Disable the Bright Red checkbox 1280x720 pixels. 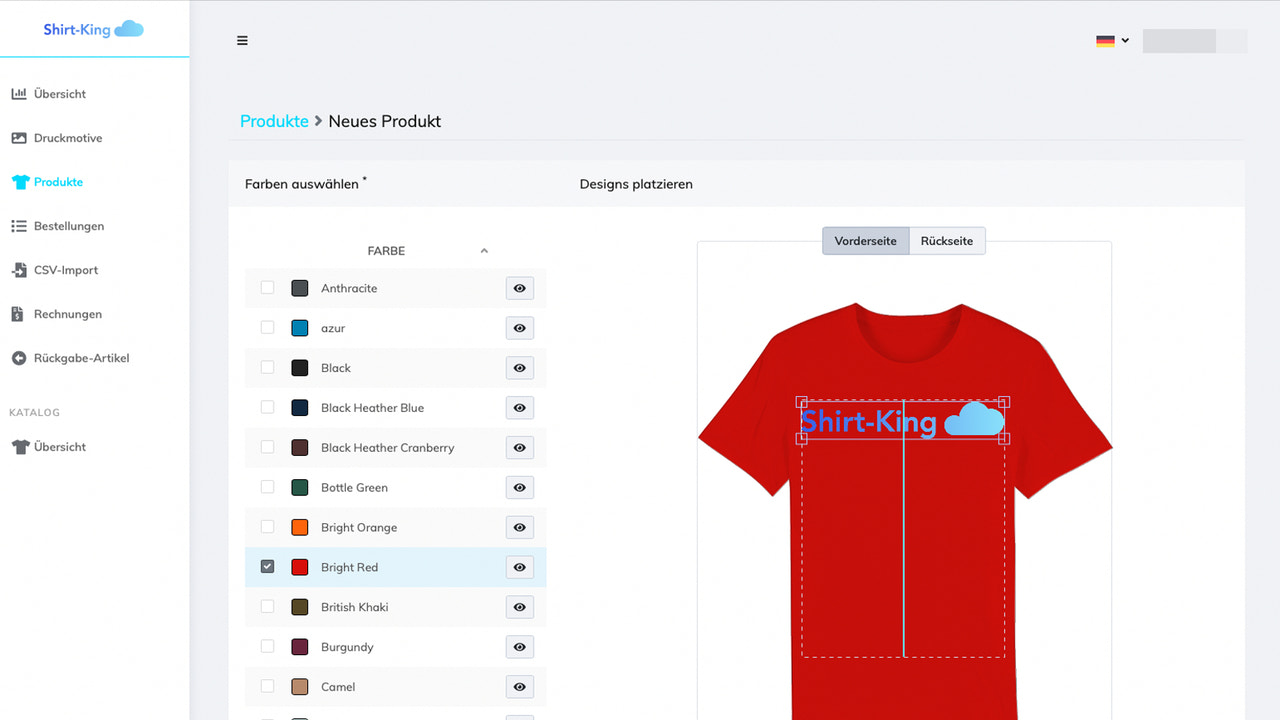(267, 566)
